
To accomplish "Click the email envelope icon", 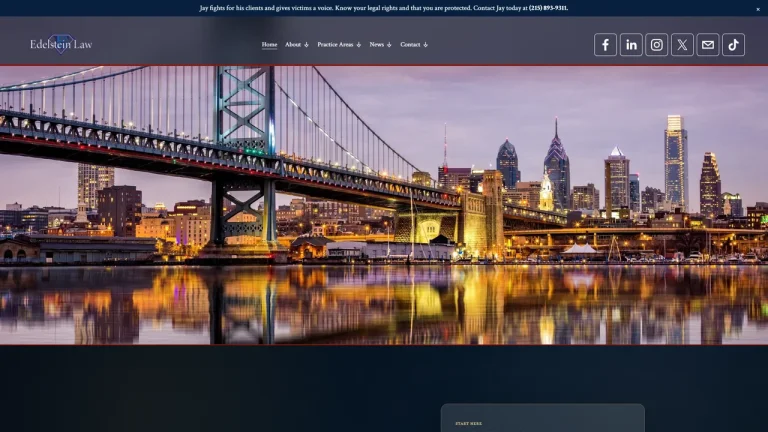I will click(x=708, y=45).
